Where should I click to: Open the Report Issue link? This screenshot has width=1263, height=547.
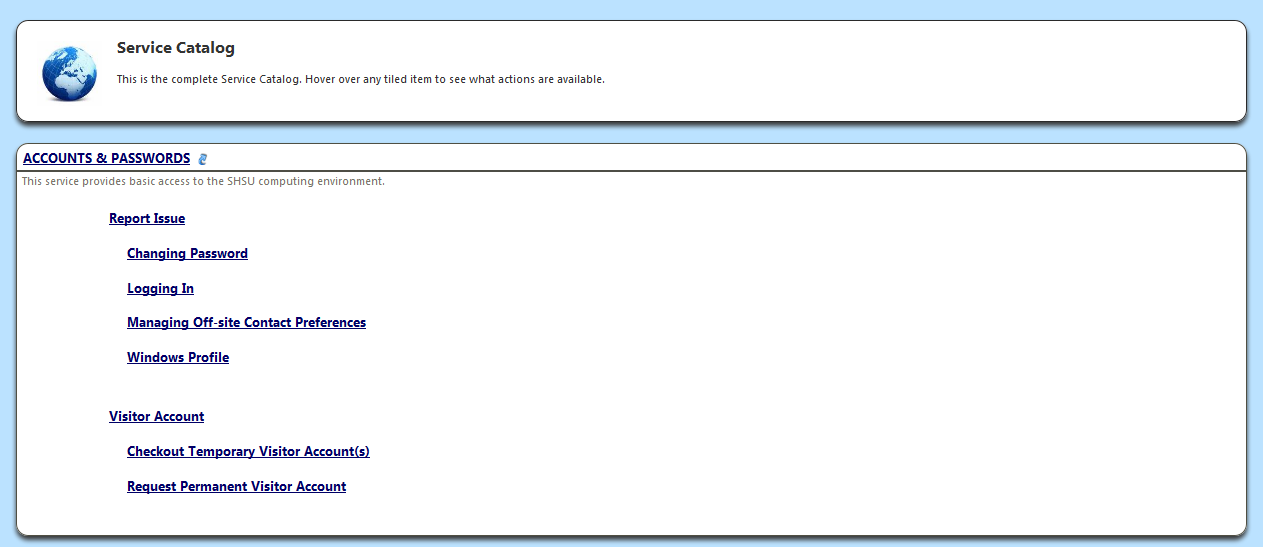(147, 218)
